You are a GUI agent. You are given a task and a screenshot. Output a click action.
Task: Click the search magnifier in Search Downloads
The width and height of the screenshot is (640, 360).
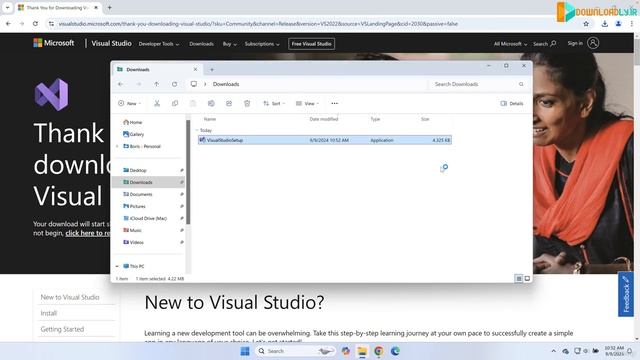tap(521, 84)
